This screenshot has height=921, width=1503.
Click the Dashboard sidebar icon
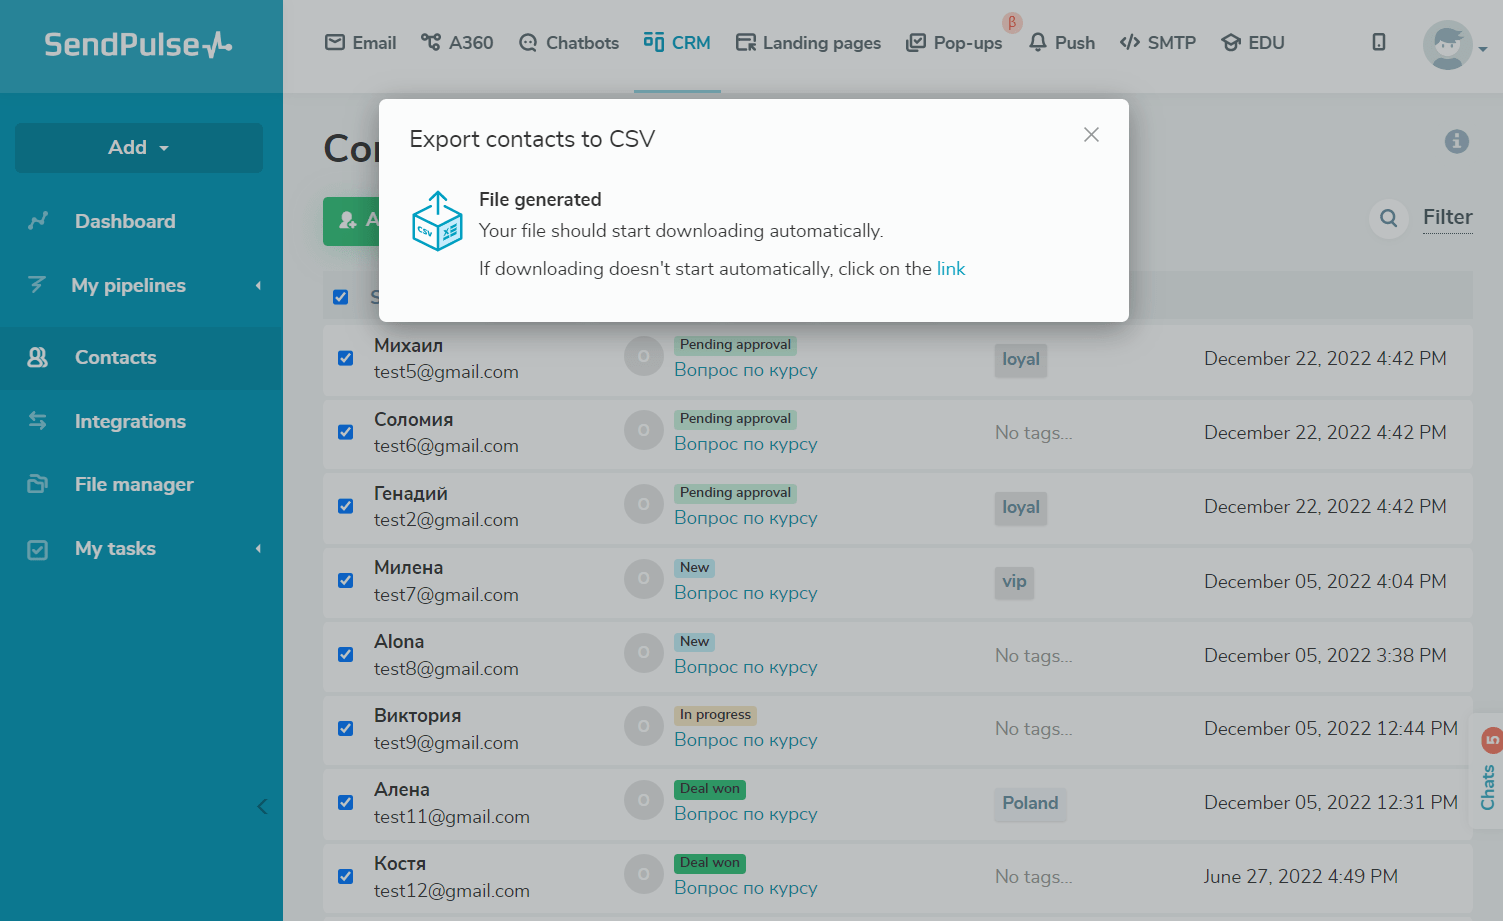coord(38,221)
